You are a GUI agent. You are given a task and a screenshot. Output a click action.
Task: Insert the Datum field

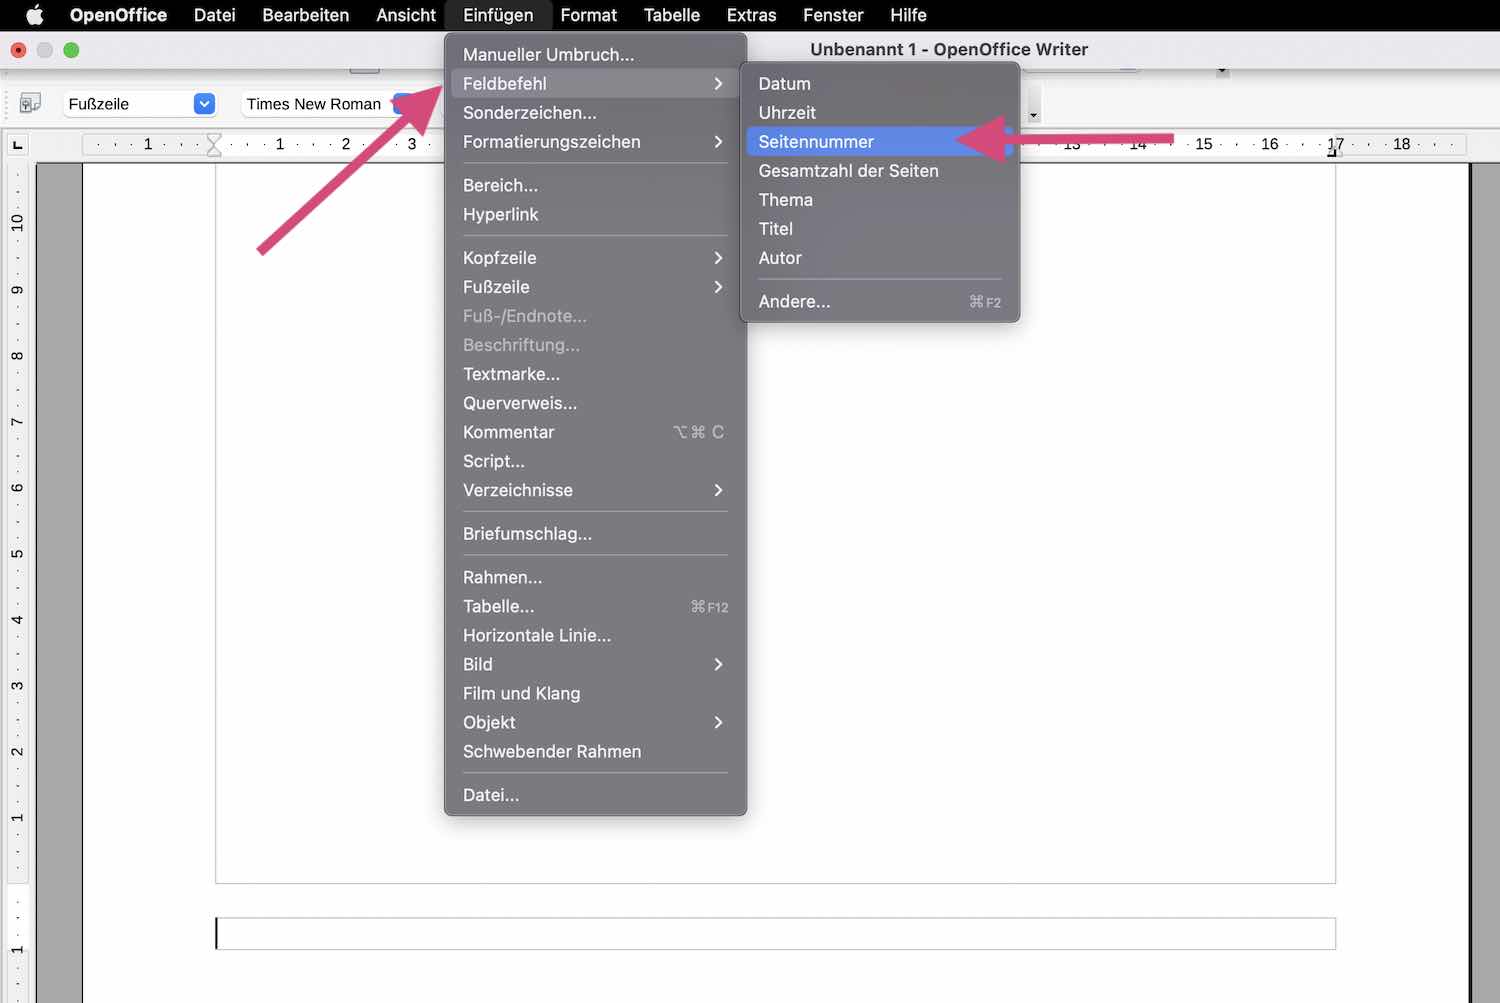pos(784,84)
